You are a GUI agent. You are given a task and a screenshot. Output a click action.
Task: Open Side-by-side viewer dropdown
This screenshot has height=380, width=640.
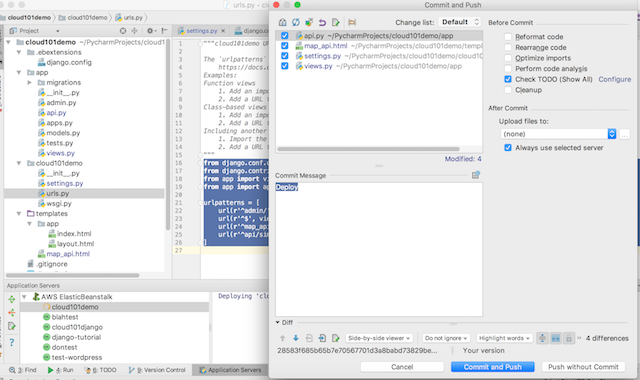pyautogui.click(x=379, y=338)
